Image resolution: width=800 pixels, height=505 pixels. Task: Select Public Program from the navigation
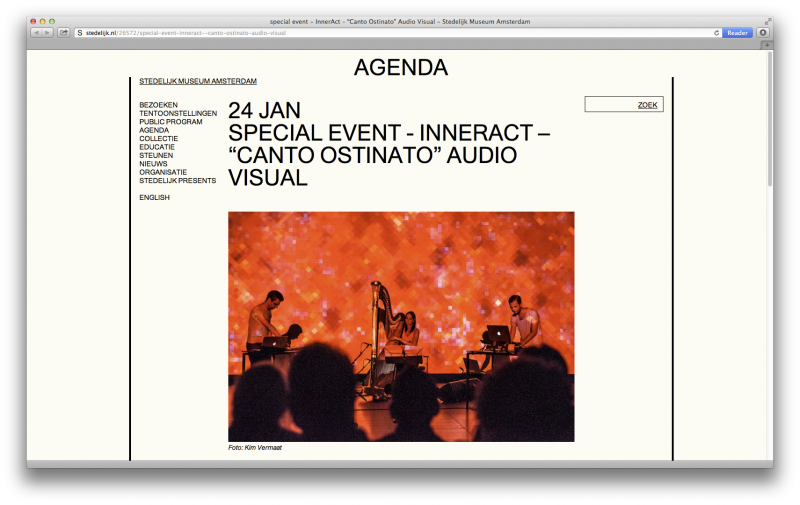tap(170, 122)
